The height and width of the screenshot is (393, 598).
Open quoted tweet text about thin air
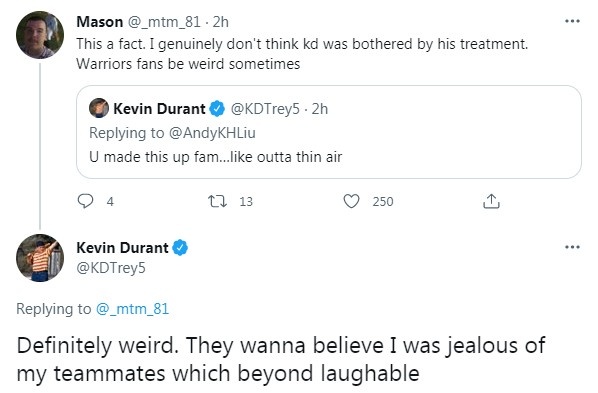pyautogui.click(x=215, y=157)
